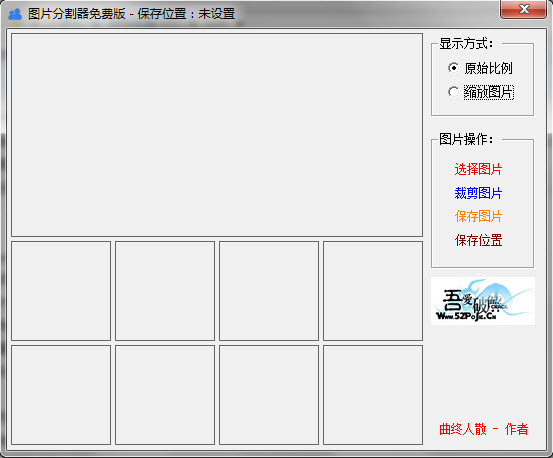The height and width of the screenshot is (458, 553).
Task: Click the red 选择图片 link
Action: point(478,169)
